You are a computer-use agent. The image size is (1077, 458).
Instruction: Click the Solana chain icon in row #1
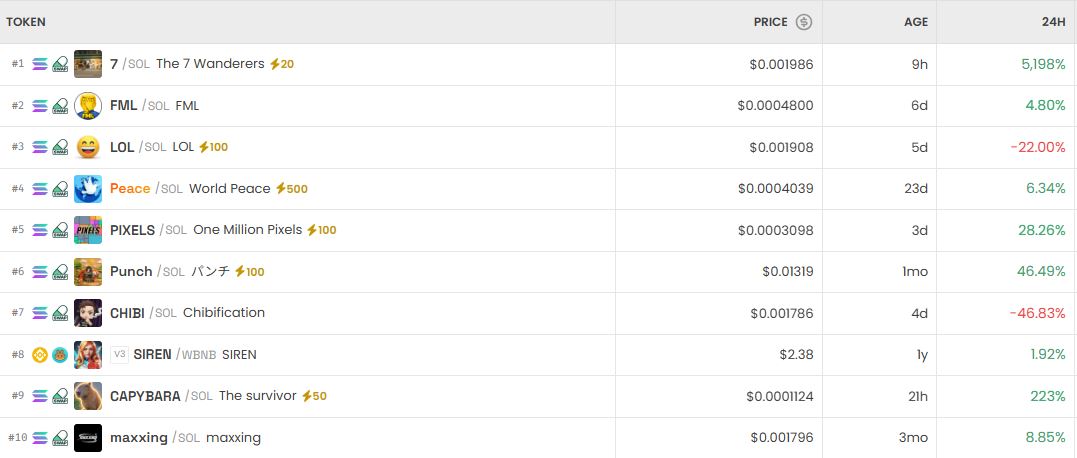40,64
